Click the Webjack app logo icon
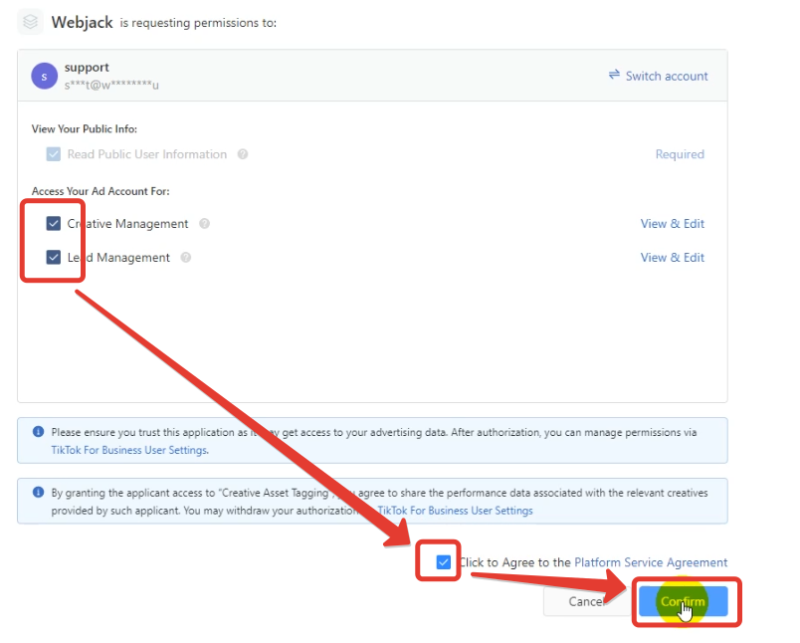Screen dimensions: 800x643 [x=31, y=22]
